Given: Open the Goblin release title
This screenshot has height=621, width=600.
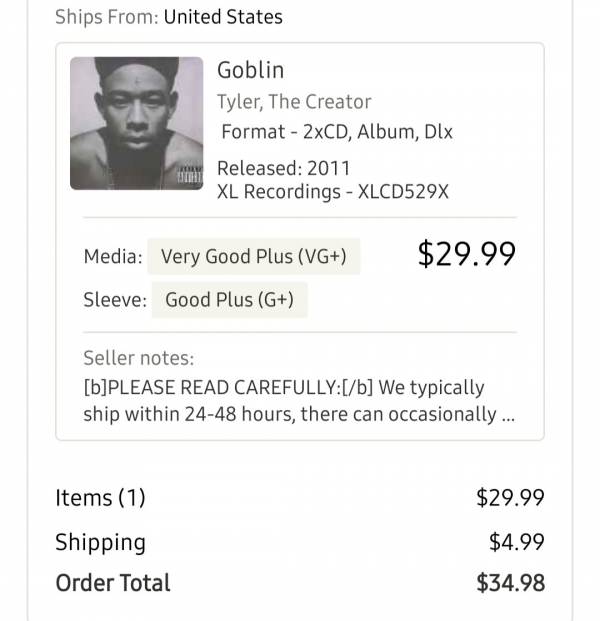Looking at the screenshot, I should [x=250, y=70].
